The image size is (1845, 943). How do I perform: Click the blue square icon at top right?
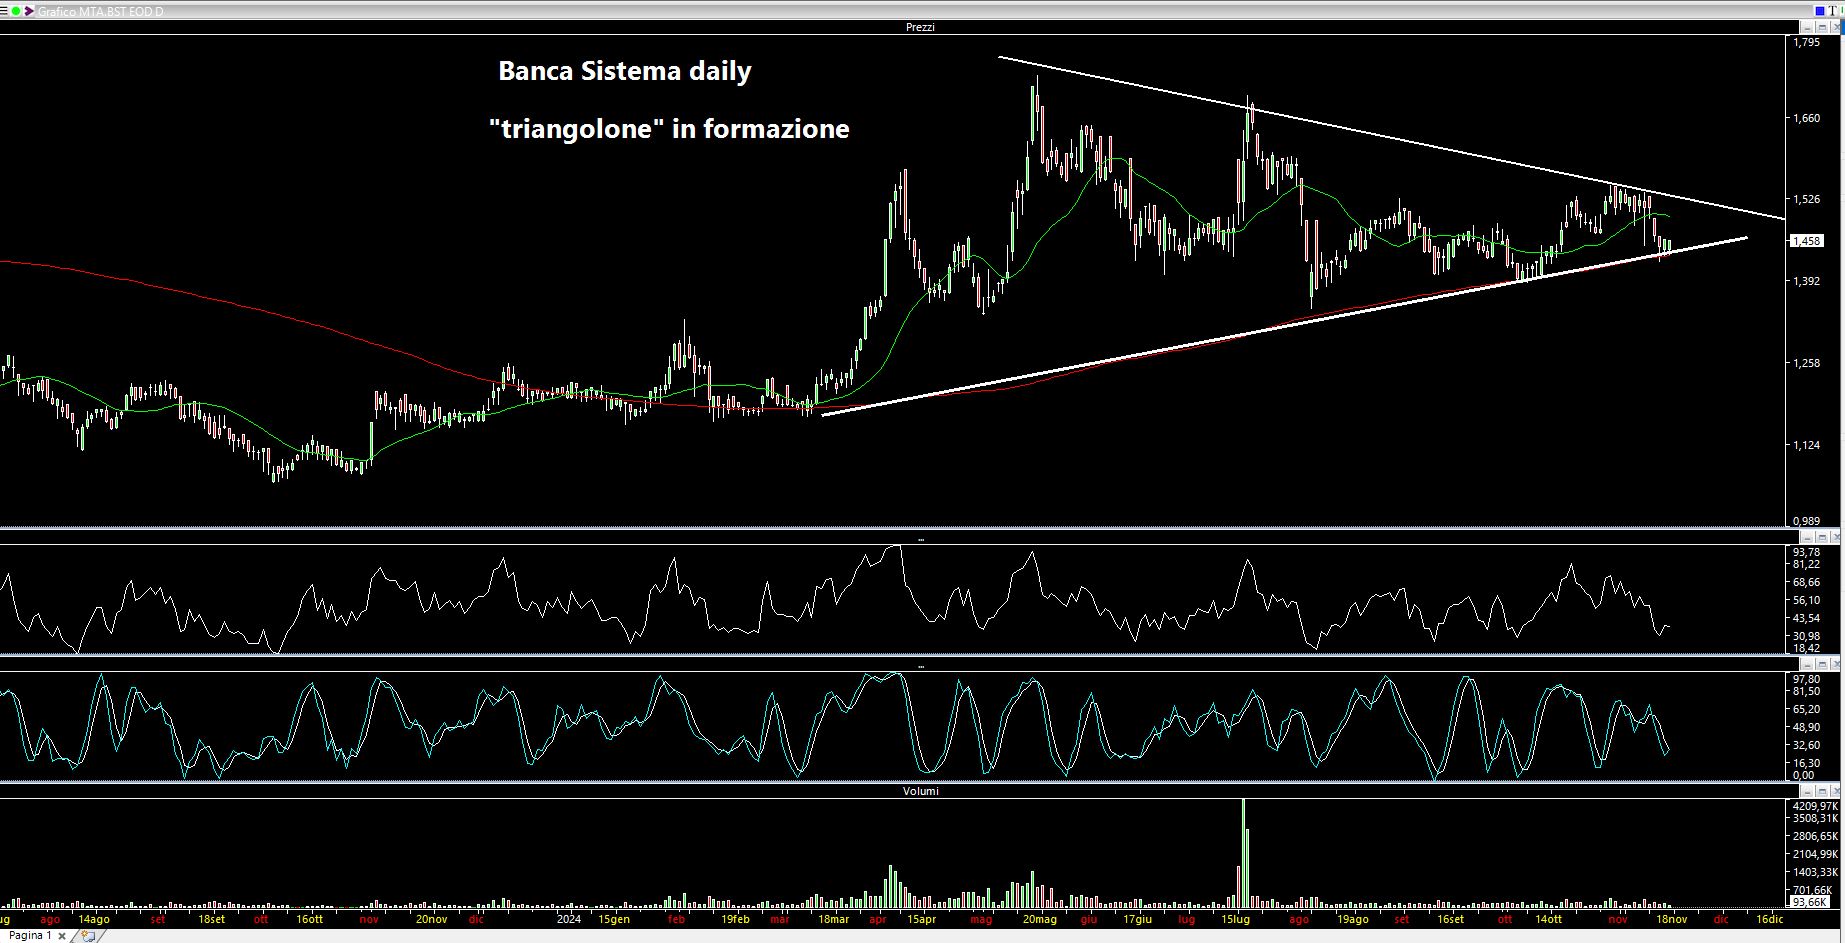tap(1820, 11)
